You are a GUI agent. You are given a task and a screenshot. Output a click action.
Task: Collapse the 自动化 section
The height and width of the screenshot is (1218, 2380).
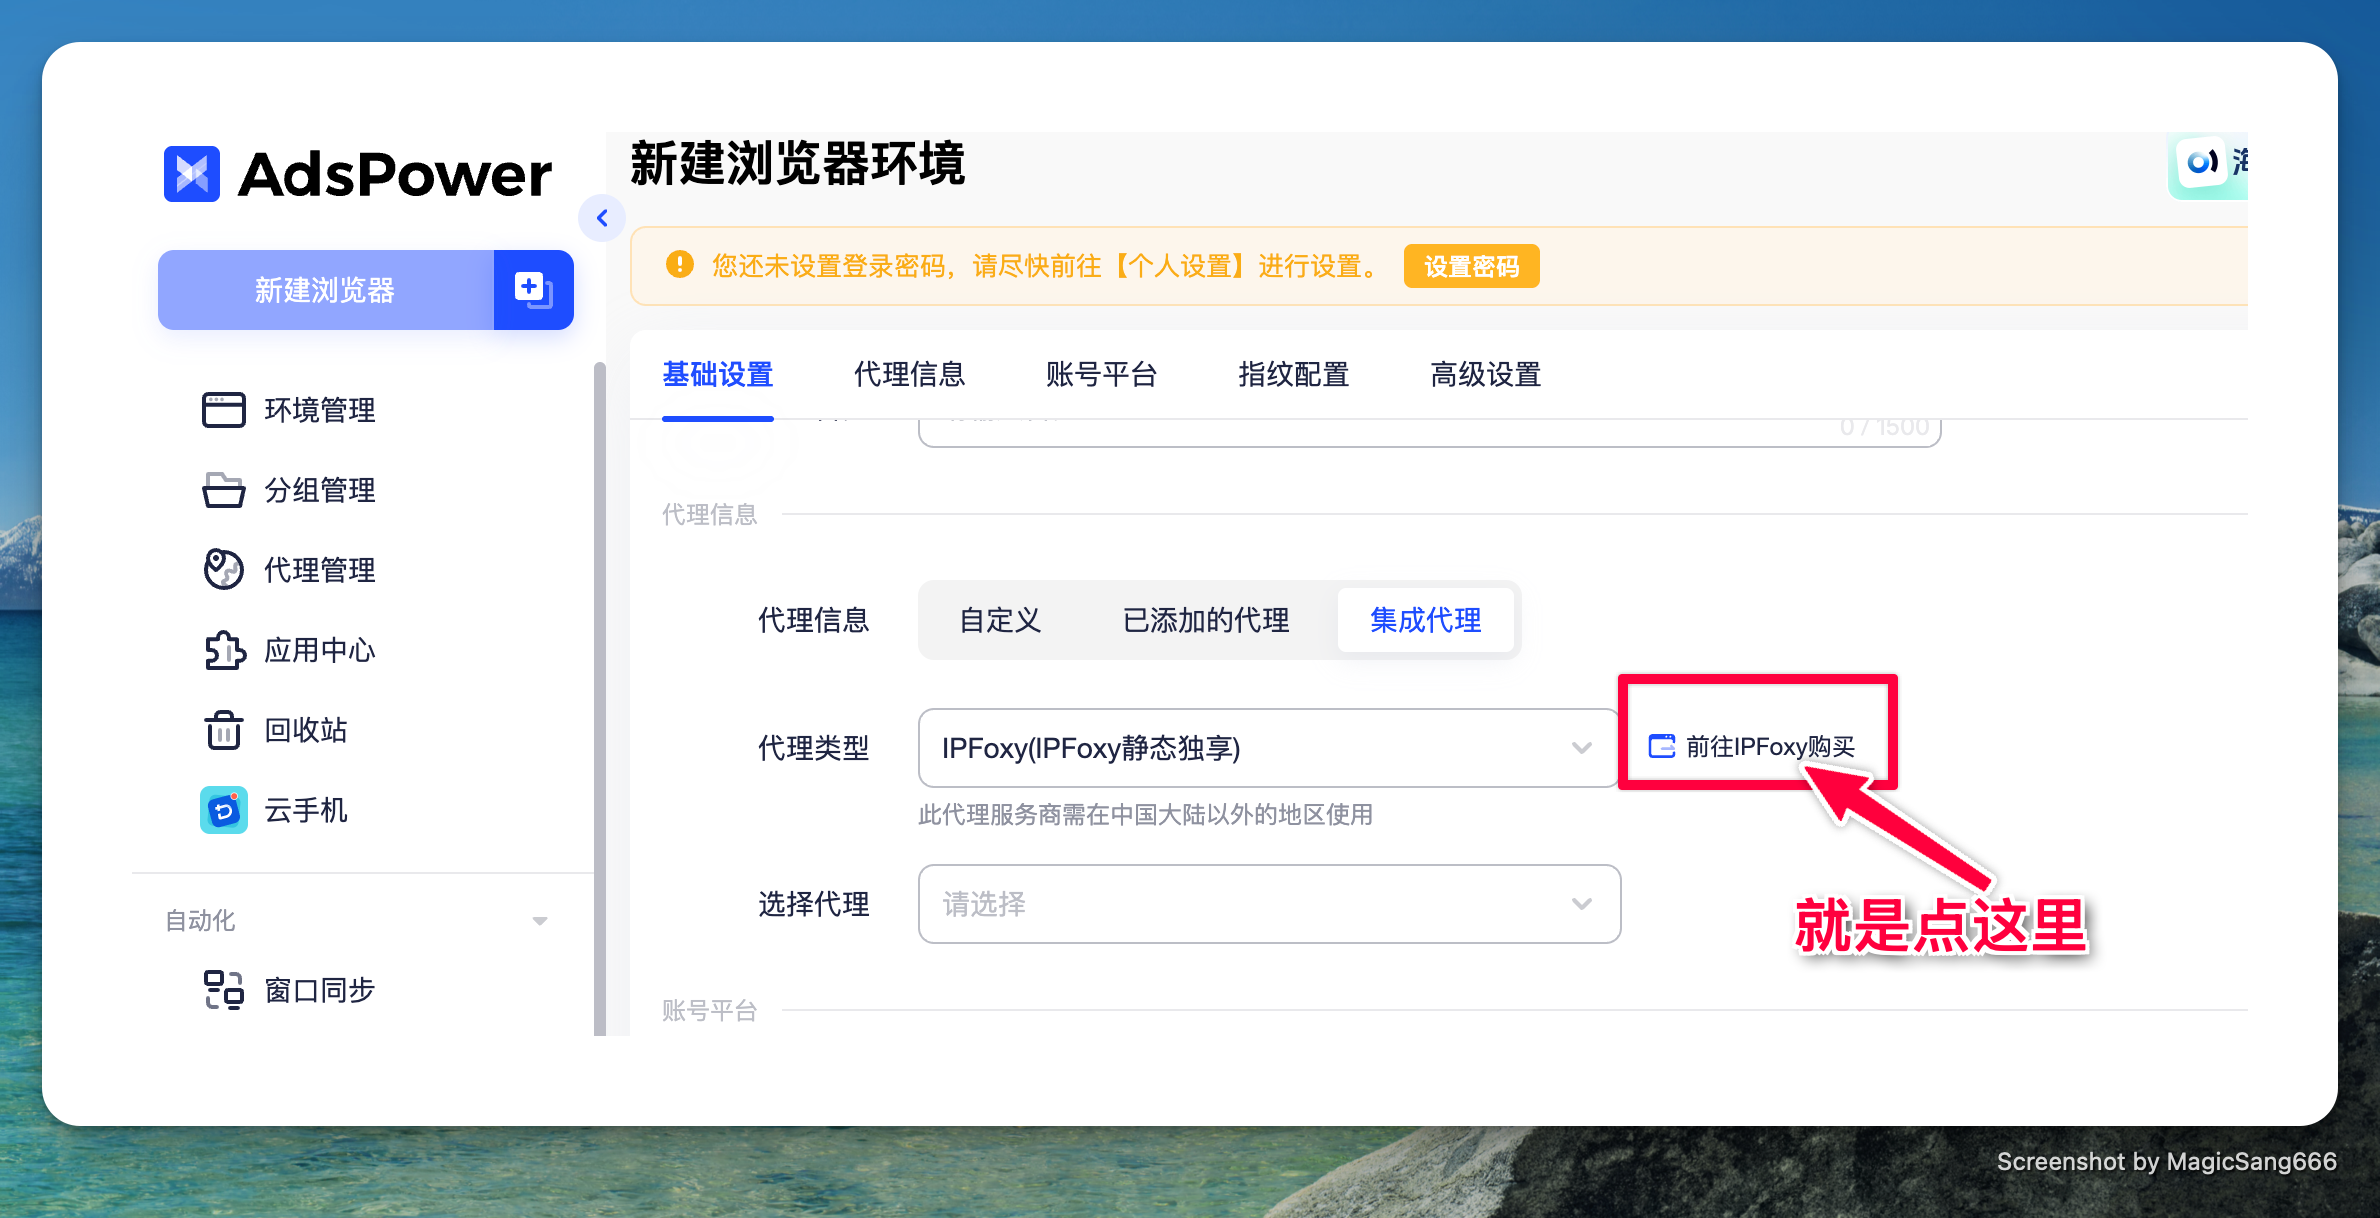pyautogui.click(x=540, y=920)
